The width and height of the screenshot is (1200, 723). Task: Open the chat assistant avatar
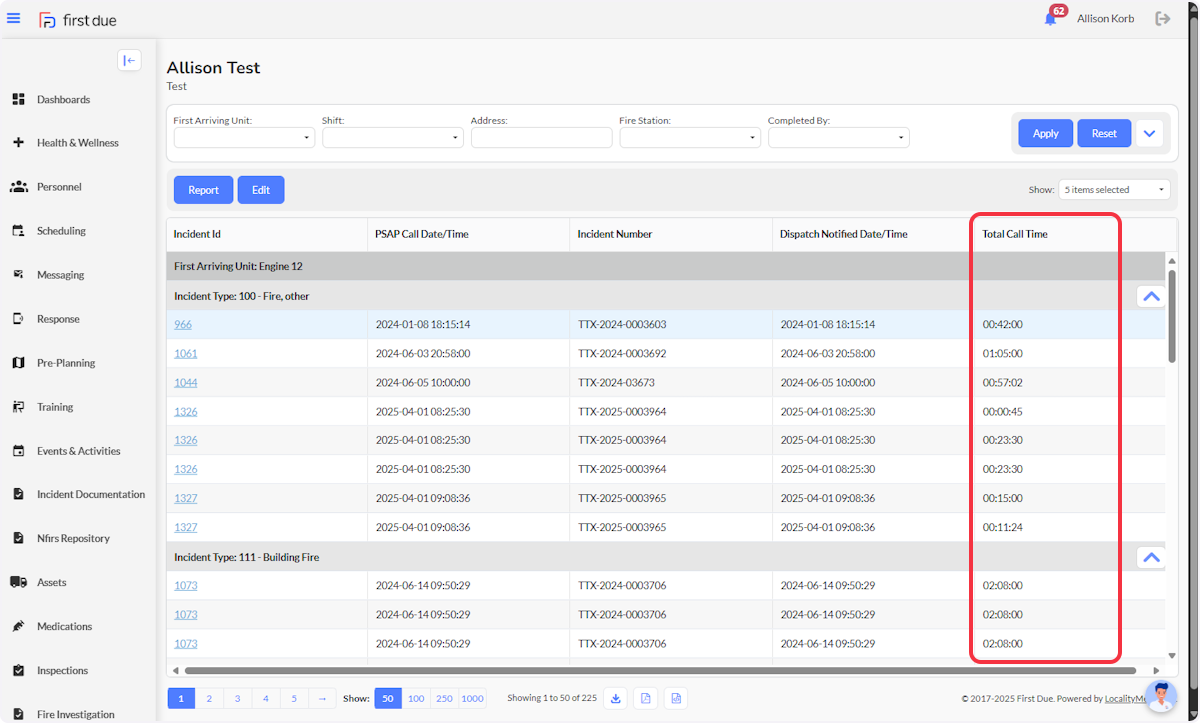point(1161,697)
